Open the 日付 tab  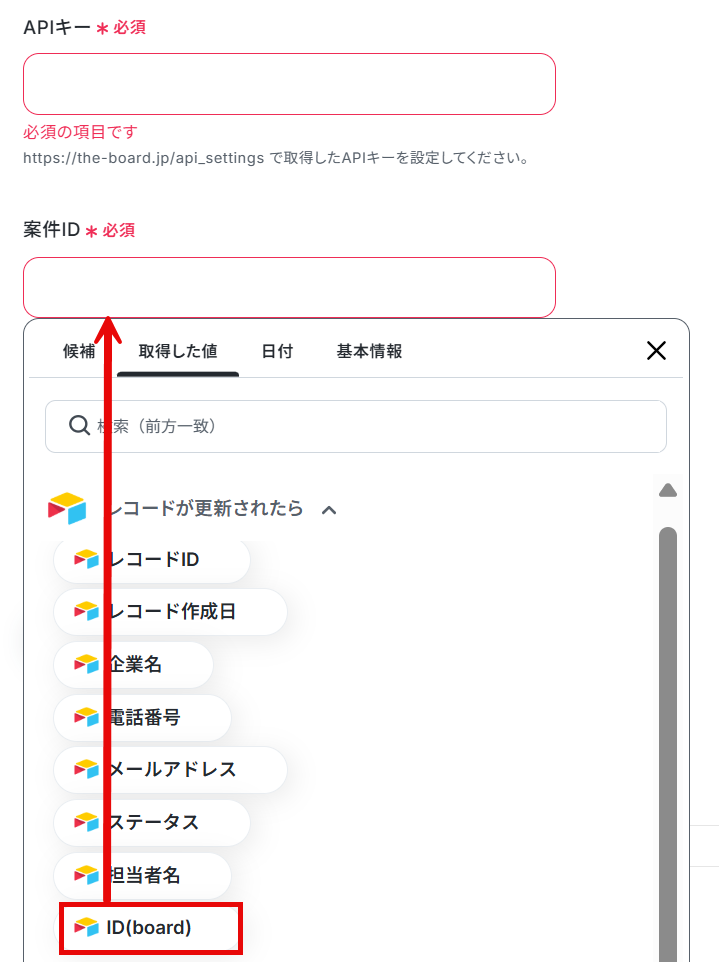tap(277, 351)
